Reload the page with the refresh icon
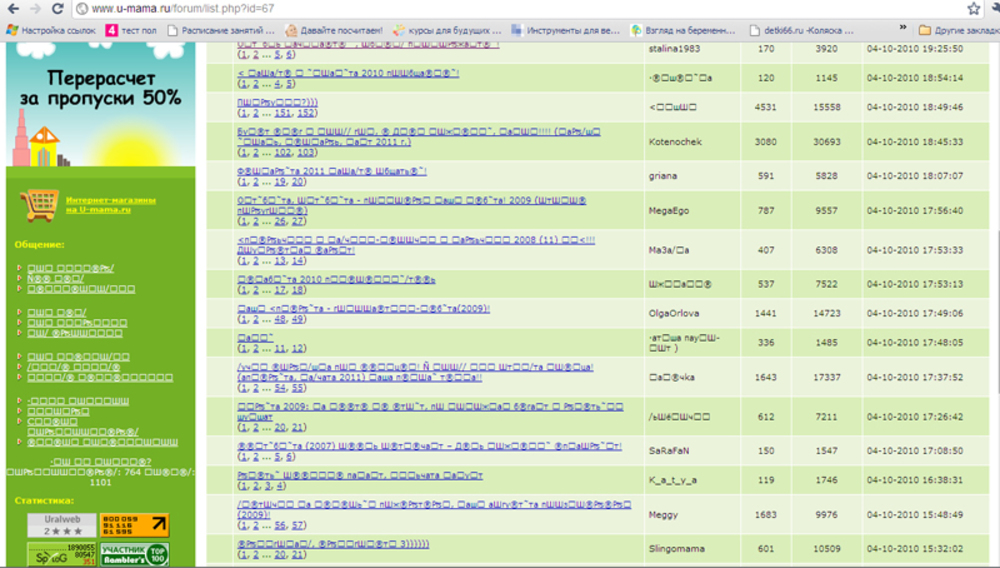 point(58,9)
